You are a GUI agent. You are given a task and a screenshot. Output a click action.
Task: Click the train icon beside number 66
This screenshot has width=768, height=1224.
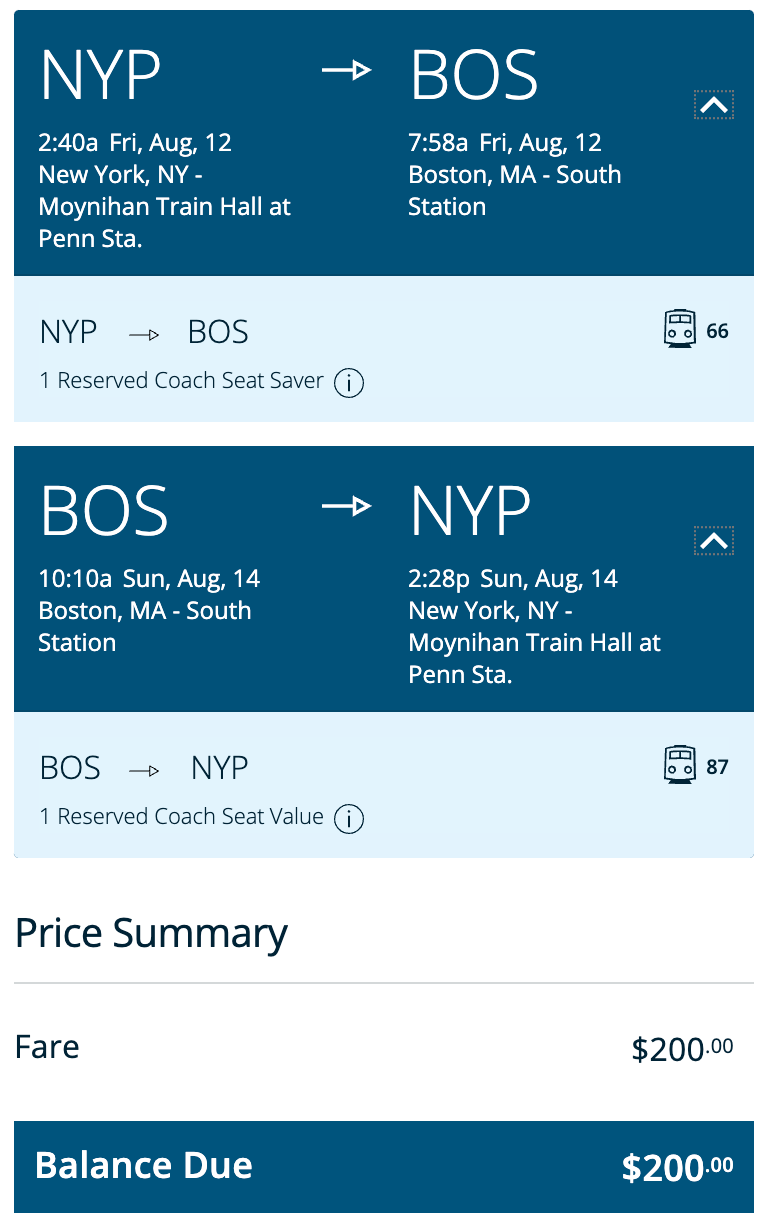click(680, 329)
